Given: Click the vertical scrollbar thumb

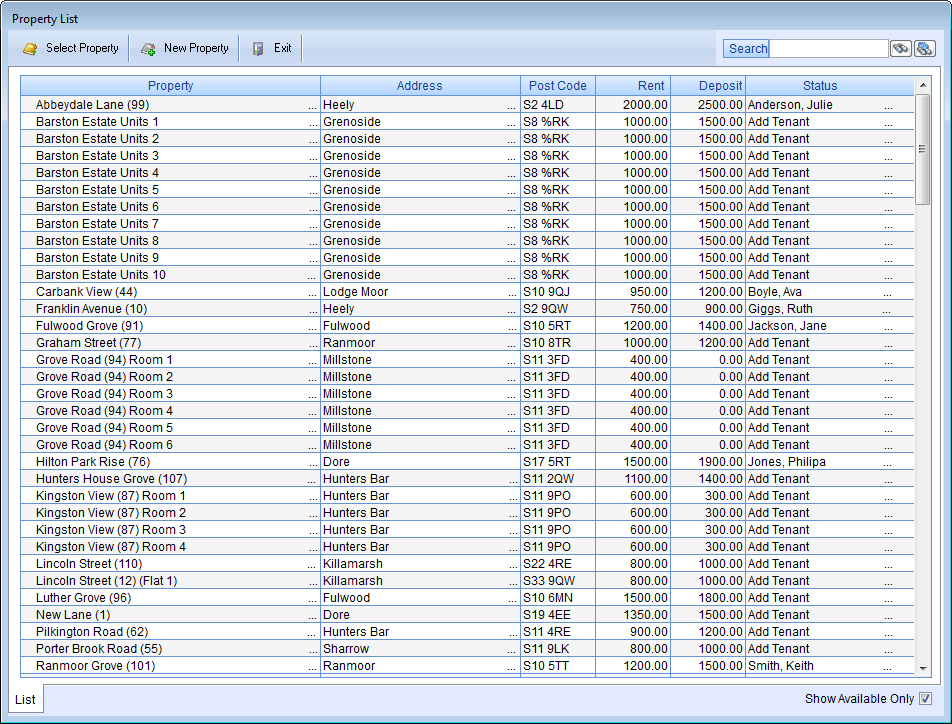Looking at the screenshot, I should coord(923,149).
